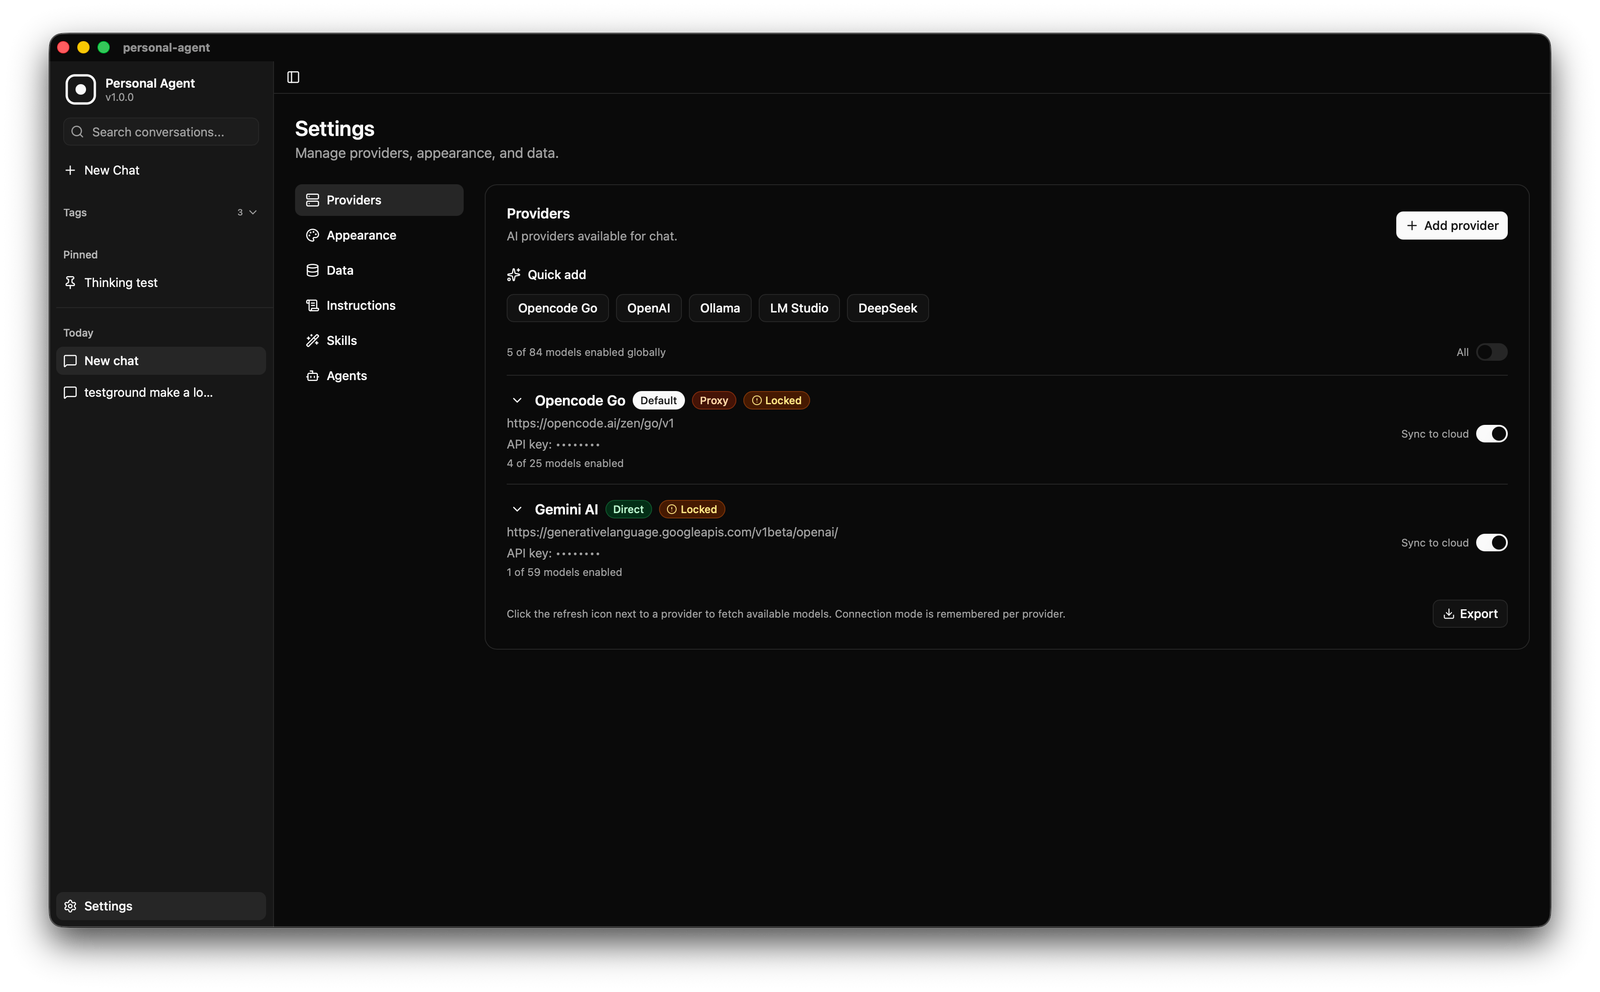This screenshot has height=992, width=1600.
Task: Click the Quick add sparkle icon
Action: [514, 275]
